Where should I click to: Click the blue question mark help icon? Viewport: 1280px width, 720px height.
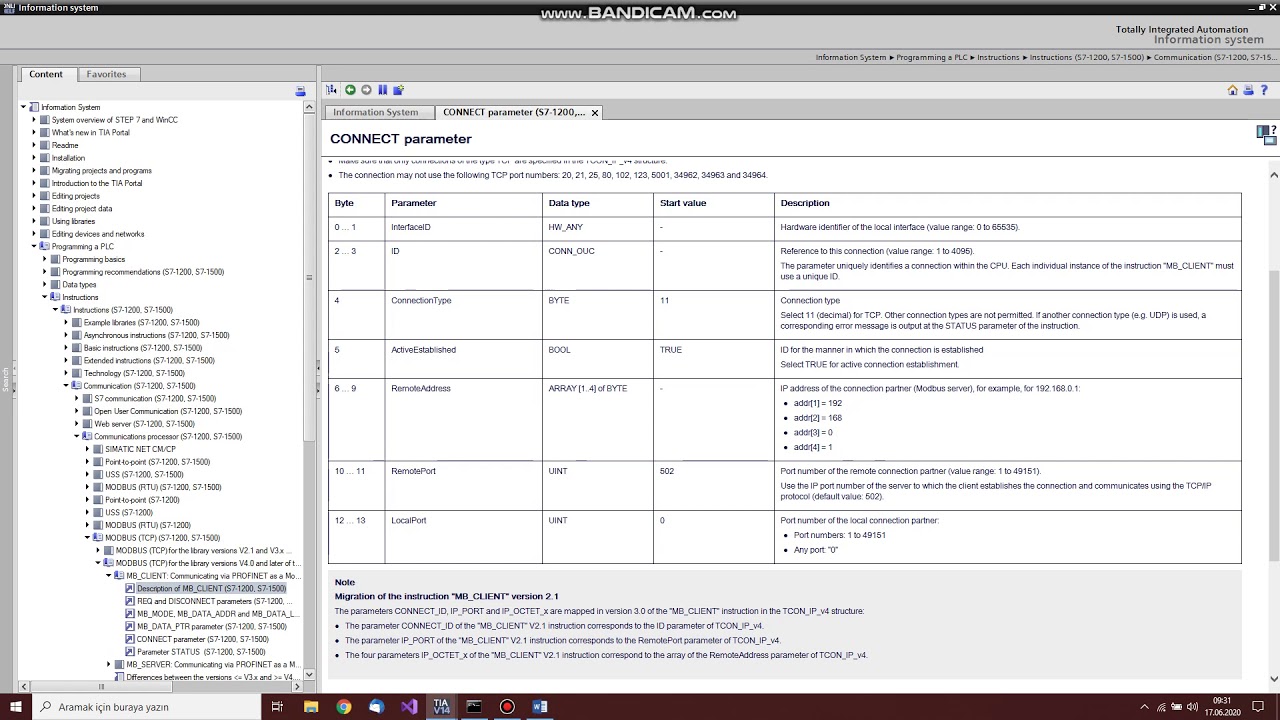point(1264,90)
